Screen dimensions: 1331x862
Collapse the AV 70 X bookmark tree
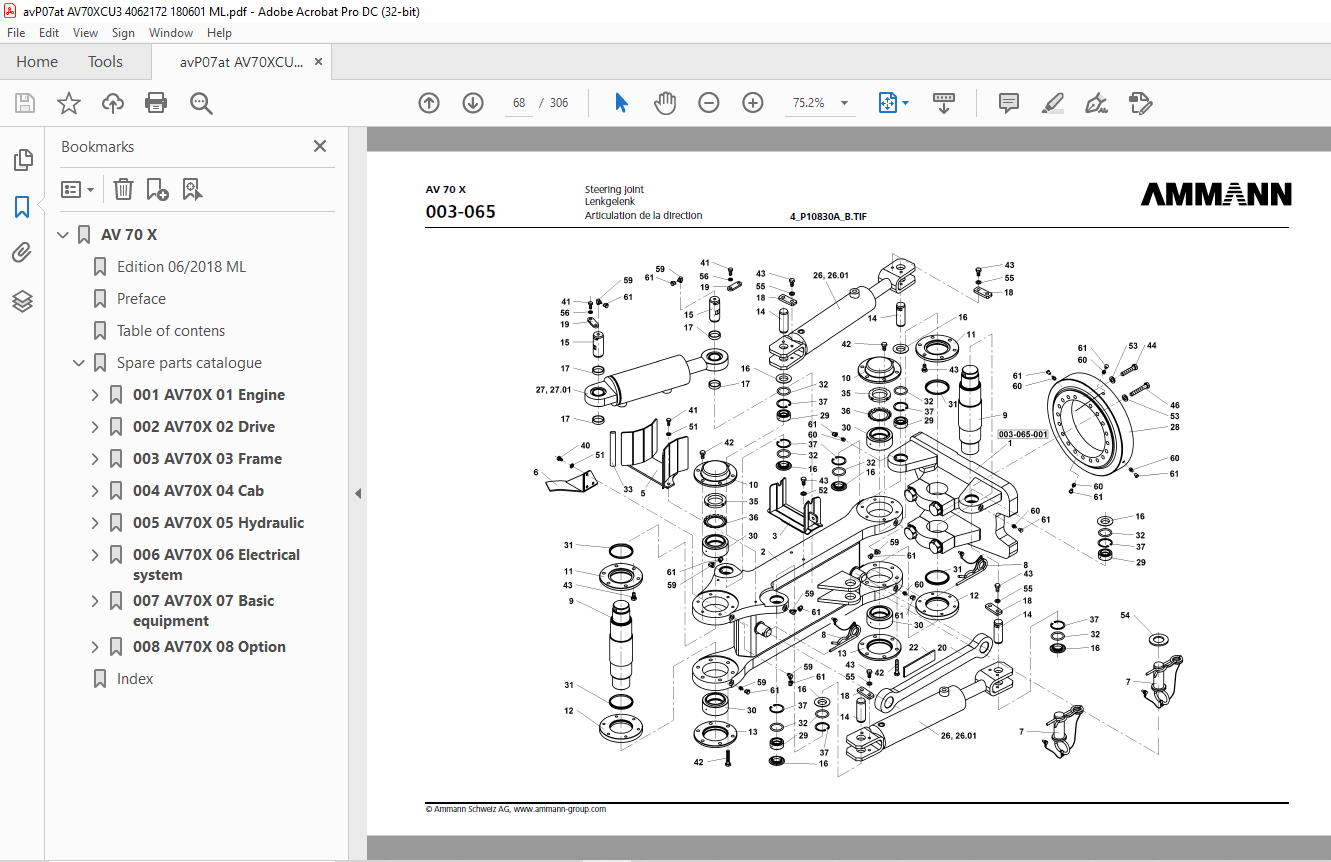tap(63, 235)
